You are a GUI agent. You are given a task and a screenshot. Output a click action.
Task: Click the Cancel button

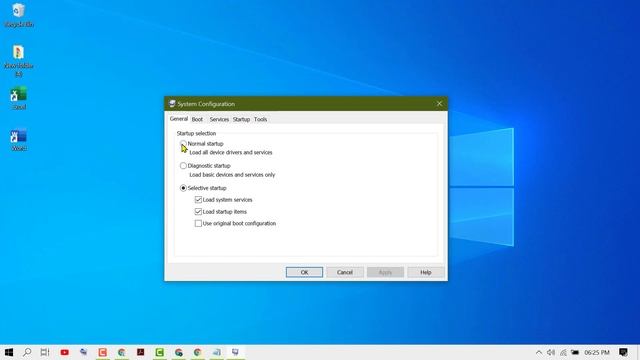coord(345,272)
